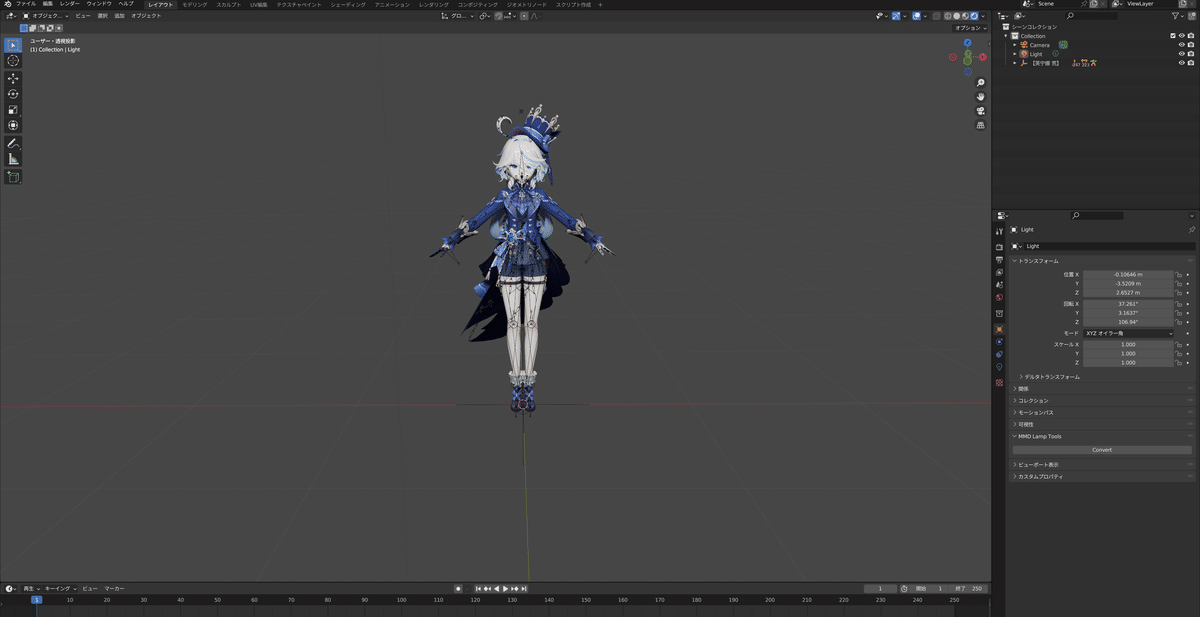Open the Render properties tab

999,247
